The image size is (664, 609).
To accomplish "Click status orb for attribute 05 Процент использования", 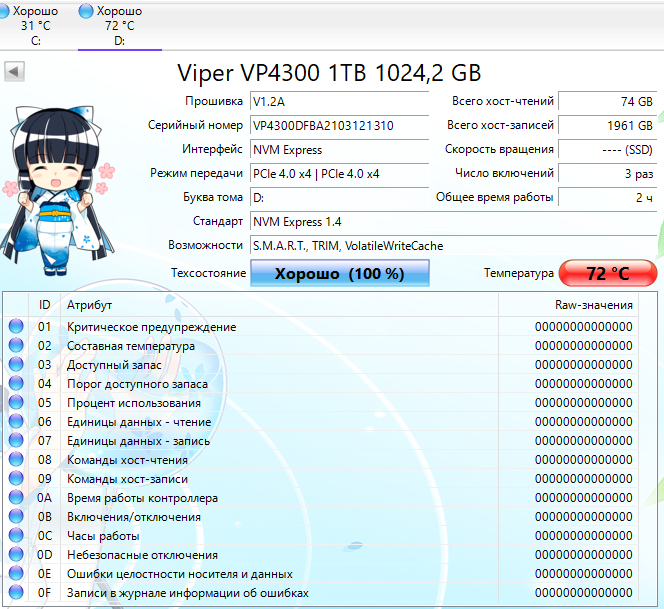I will pyautogui.click(x=16, y=403).
